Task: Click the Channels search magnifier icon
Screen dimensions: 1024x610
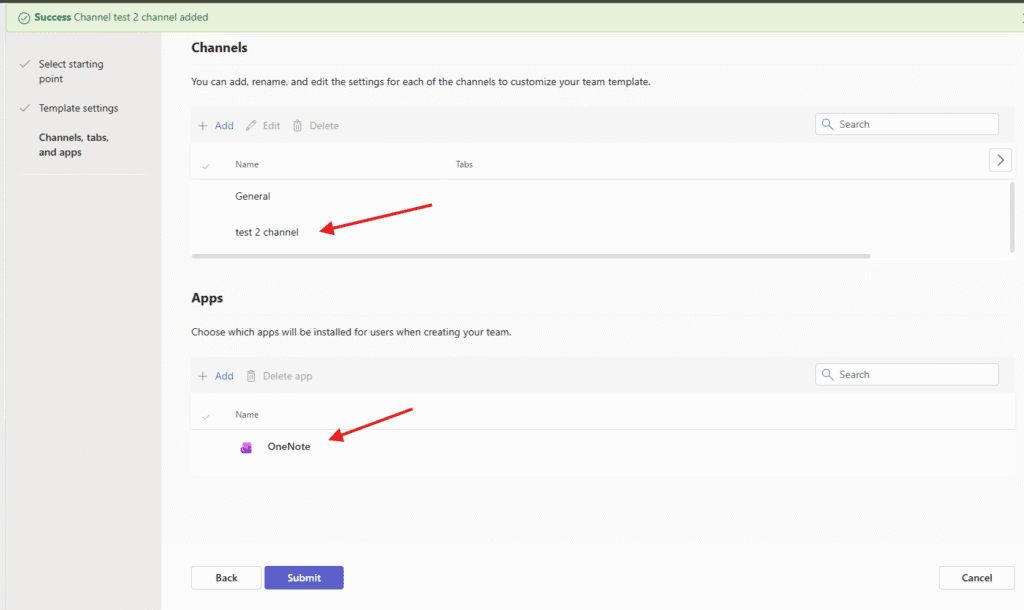Action: pyautogui.click(x=828, y=125)
